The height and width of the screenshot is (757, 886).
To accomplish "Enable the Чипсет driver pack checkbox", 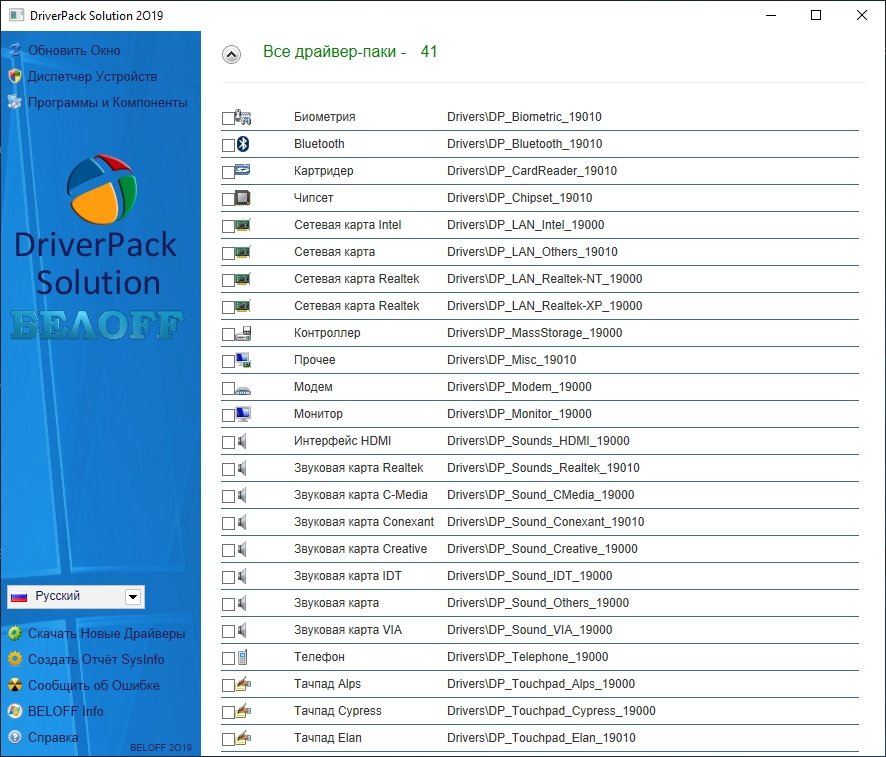I will (x=228, y=200).
